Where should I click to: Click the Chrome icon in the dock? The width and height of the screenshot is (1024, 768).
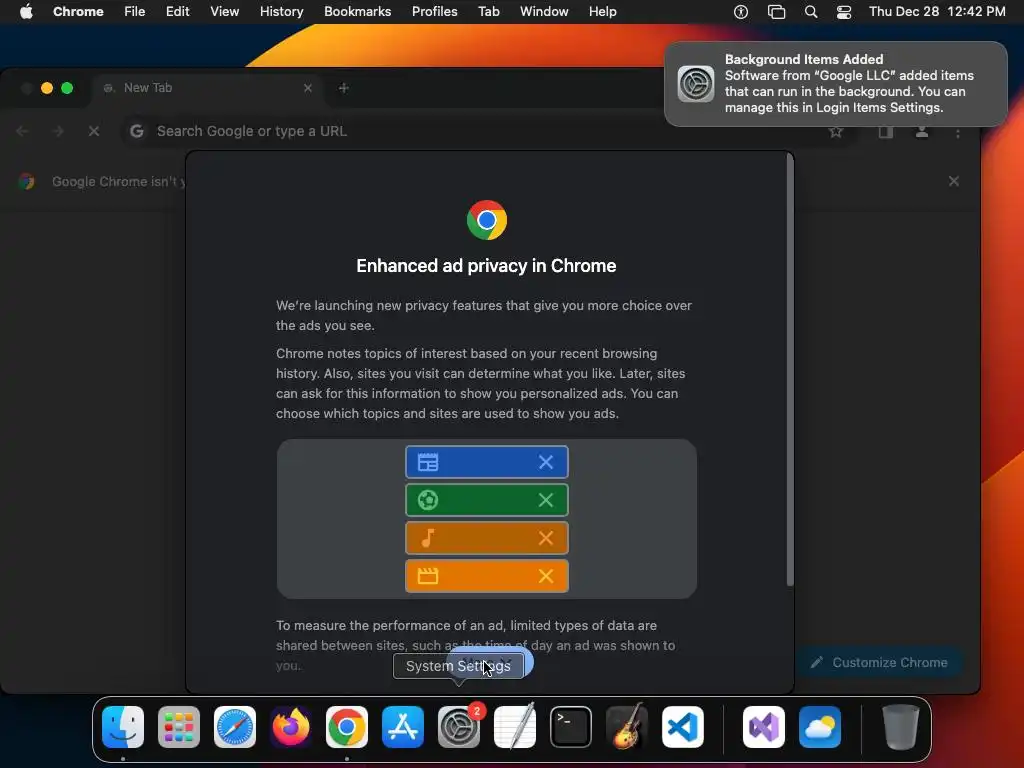click(347, 727)
